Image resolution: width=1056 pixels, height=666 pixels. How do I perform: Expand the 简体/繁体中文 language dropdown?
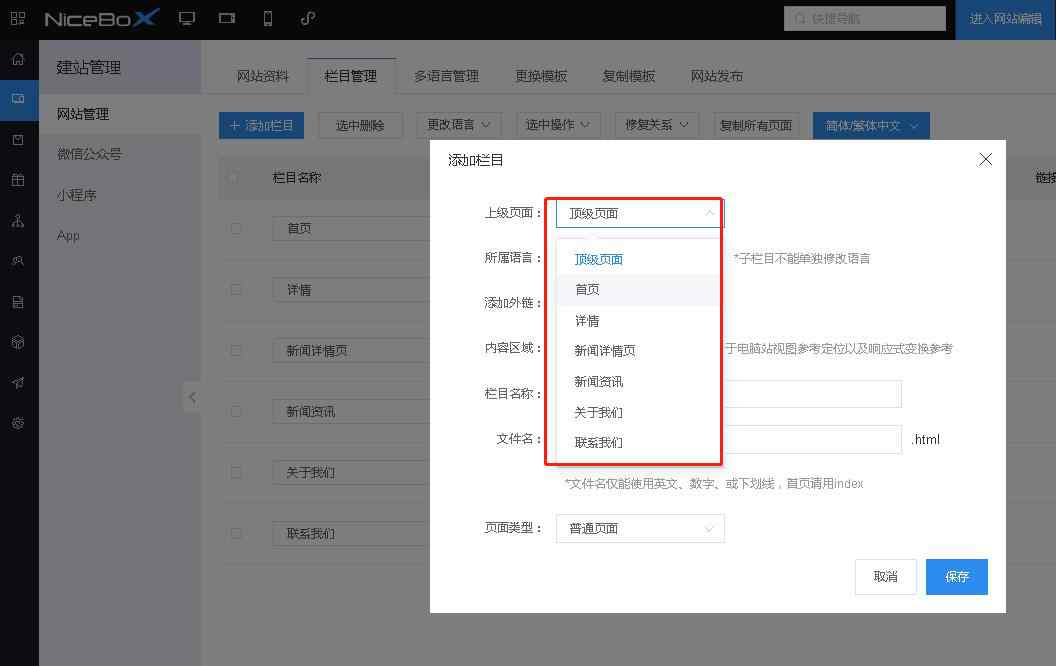pyautogui.click(x=871, y=125)
